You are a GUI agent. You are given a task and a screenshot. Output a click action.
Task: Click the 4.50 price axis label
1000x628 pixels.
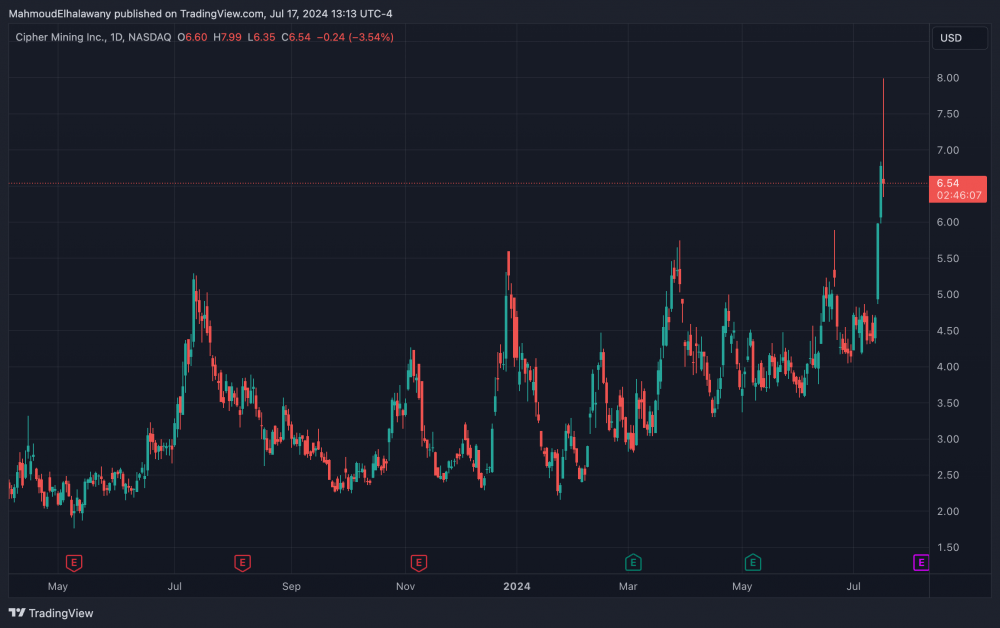[x=948, y=331]
